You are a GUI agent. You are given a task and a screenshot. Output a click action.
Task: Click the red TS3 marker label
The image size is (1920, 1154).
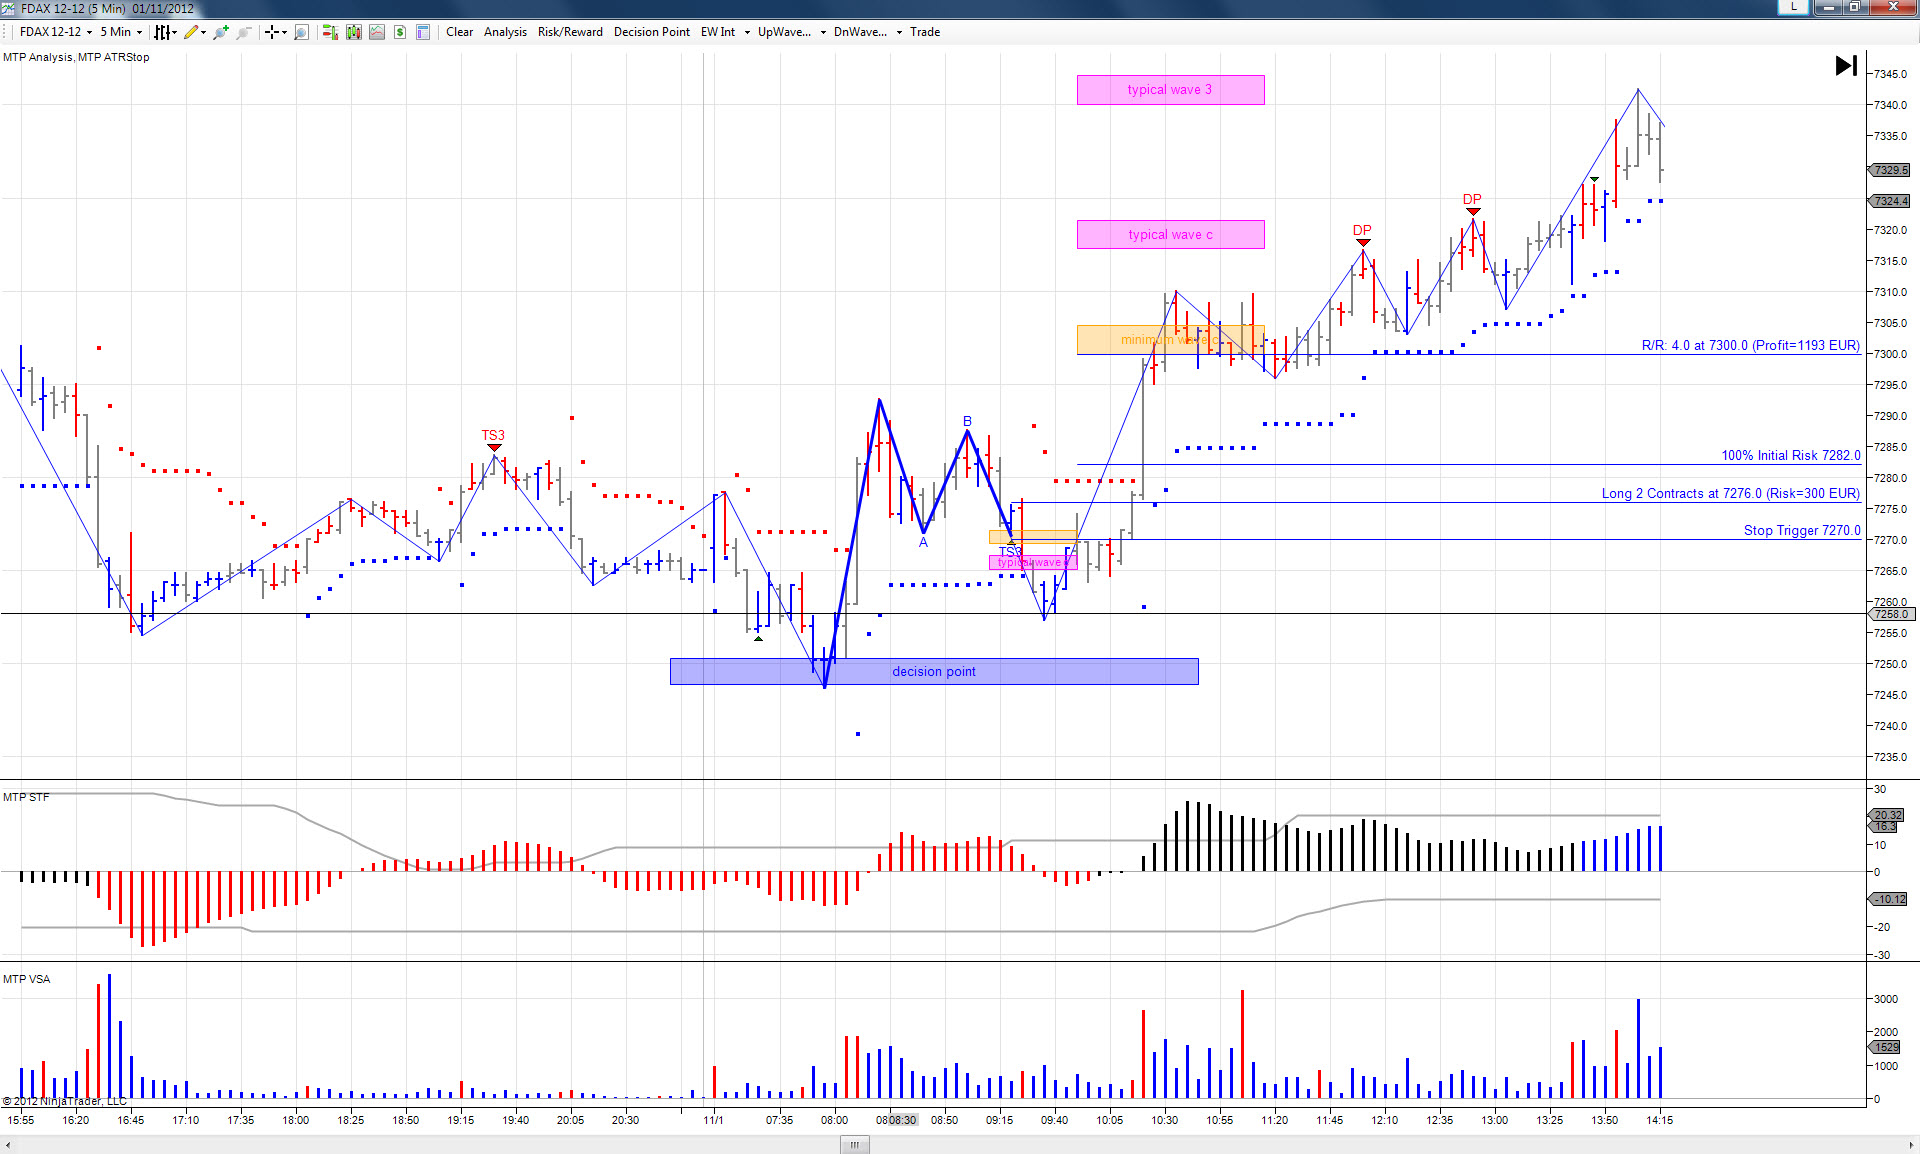point(493,436)
